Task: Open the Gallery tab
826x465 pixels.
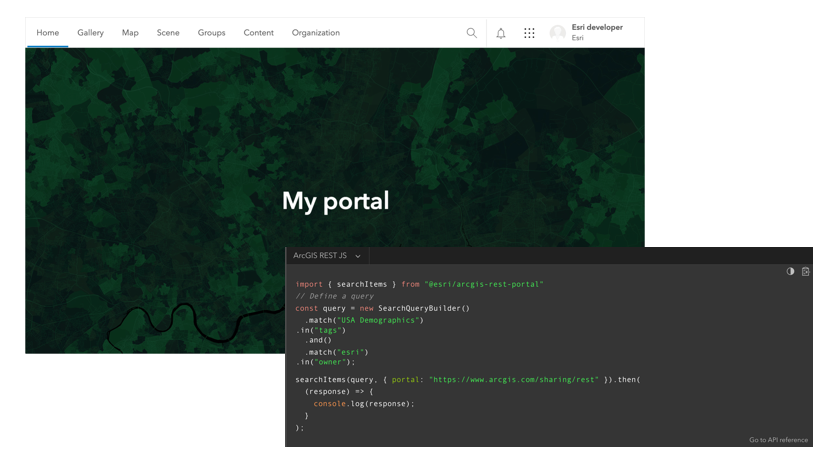Action: coord(91,33)
